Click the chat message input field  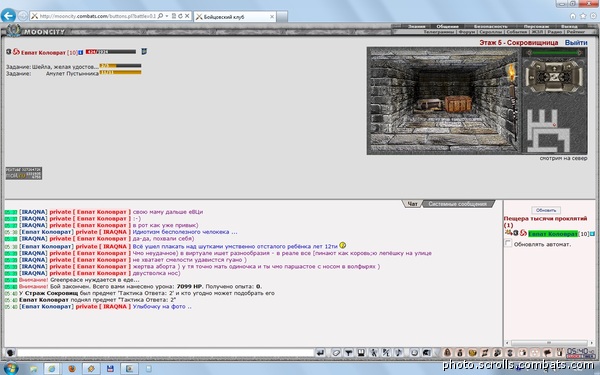pyautogui.click(x=165, y=352)
